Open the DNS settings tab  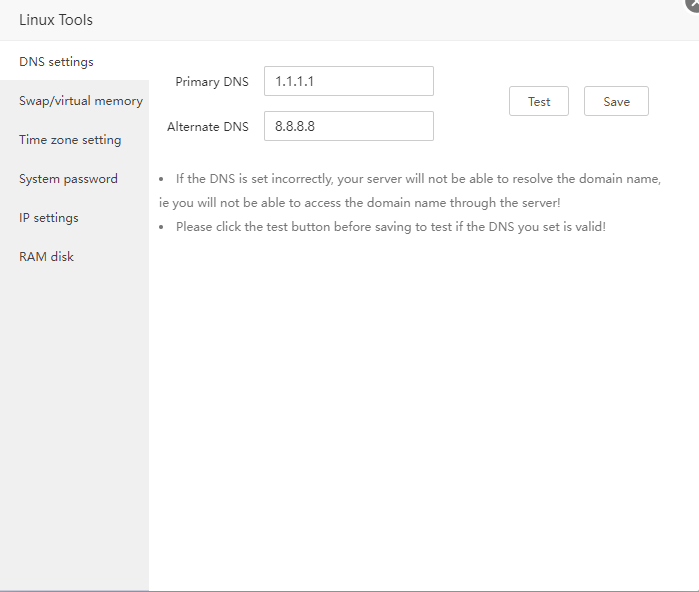tap(56, 62)
